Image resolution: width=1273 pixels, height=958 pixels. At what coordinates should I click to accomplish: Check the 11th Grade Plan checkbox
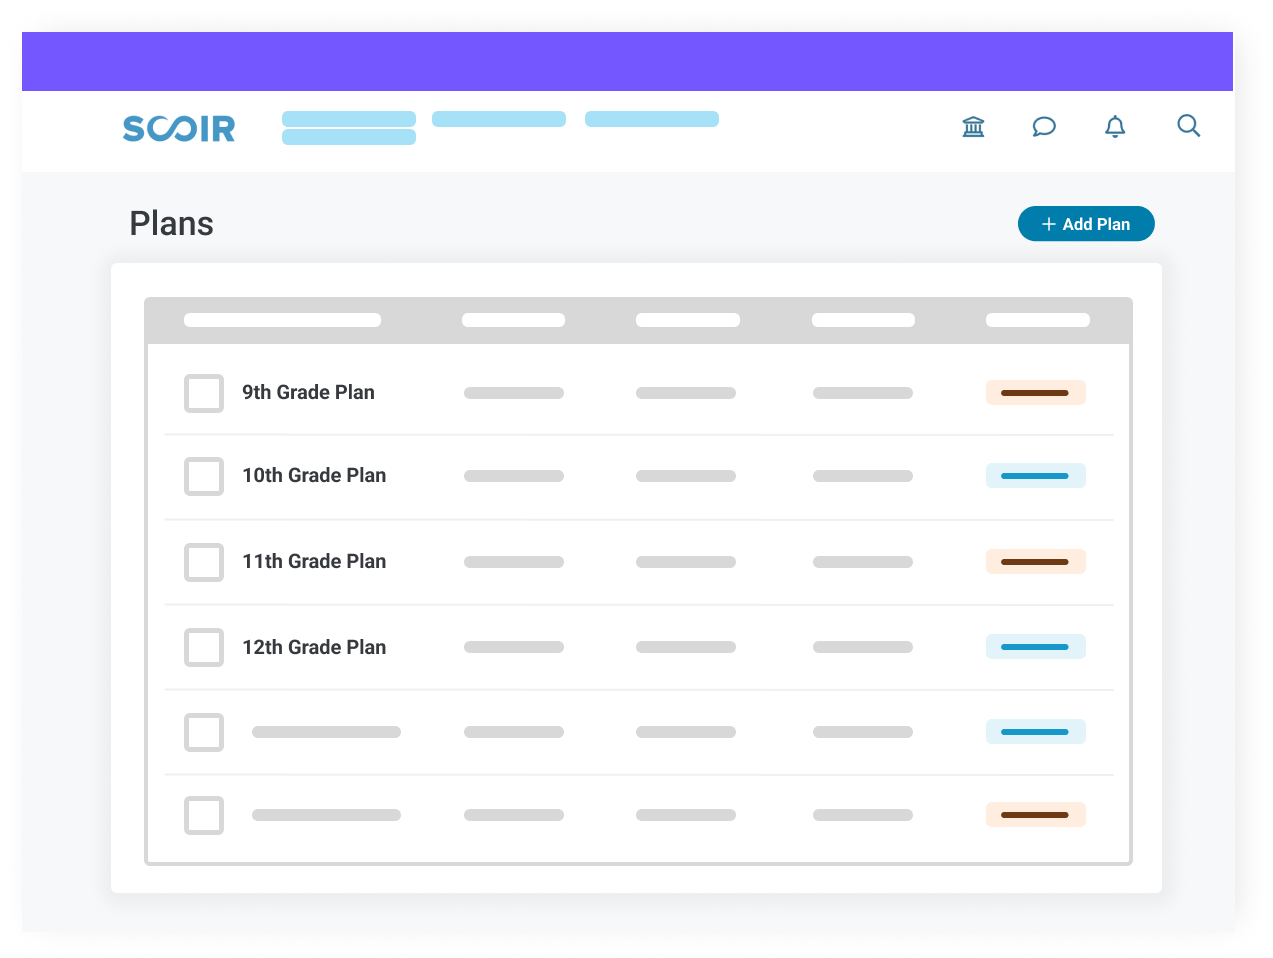[x=204, y=562]
